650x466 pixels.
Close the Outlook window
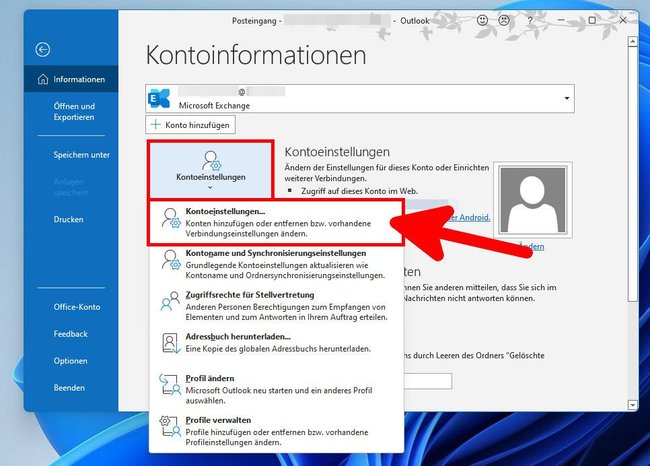point(623,20)
